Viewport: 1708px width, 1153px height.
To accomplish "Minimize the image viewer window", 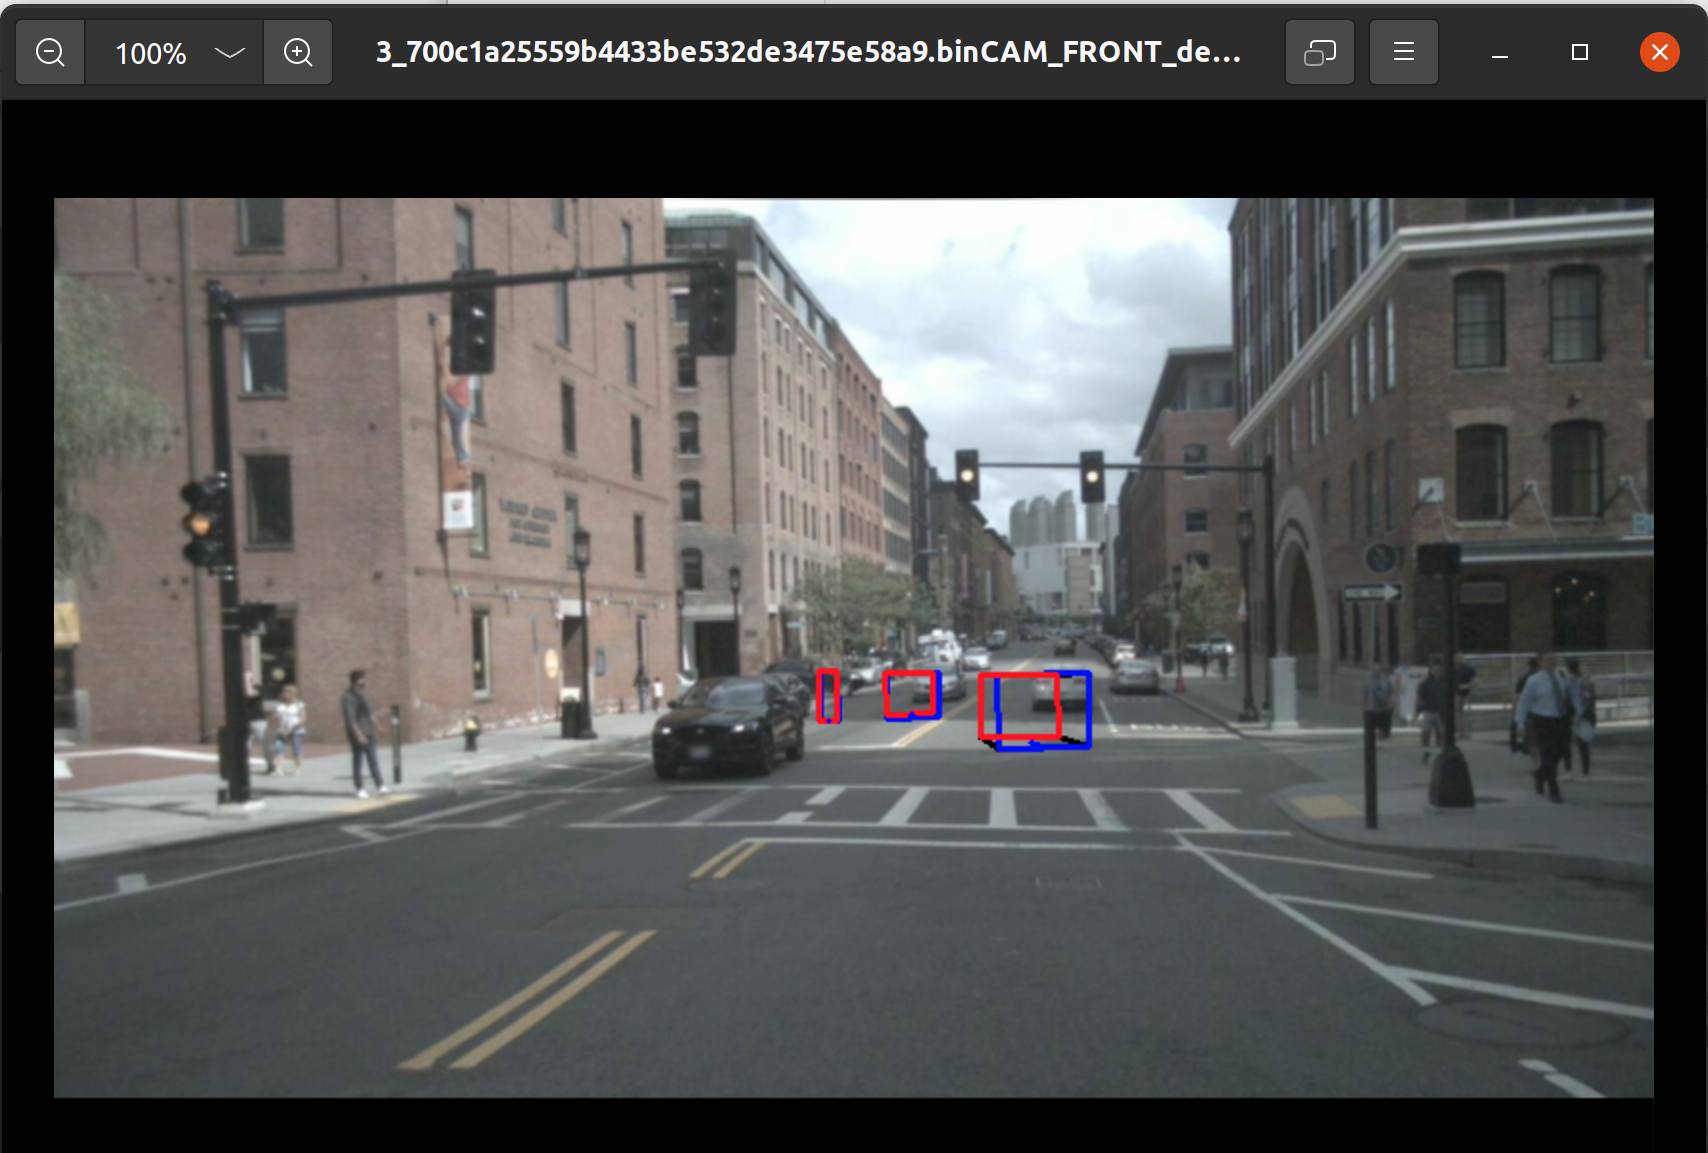I will click(1499, 53).
